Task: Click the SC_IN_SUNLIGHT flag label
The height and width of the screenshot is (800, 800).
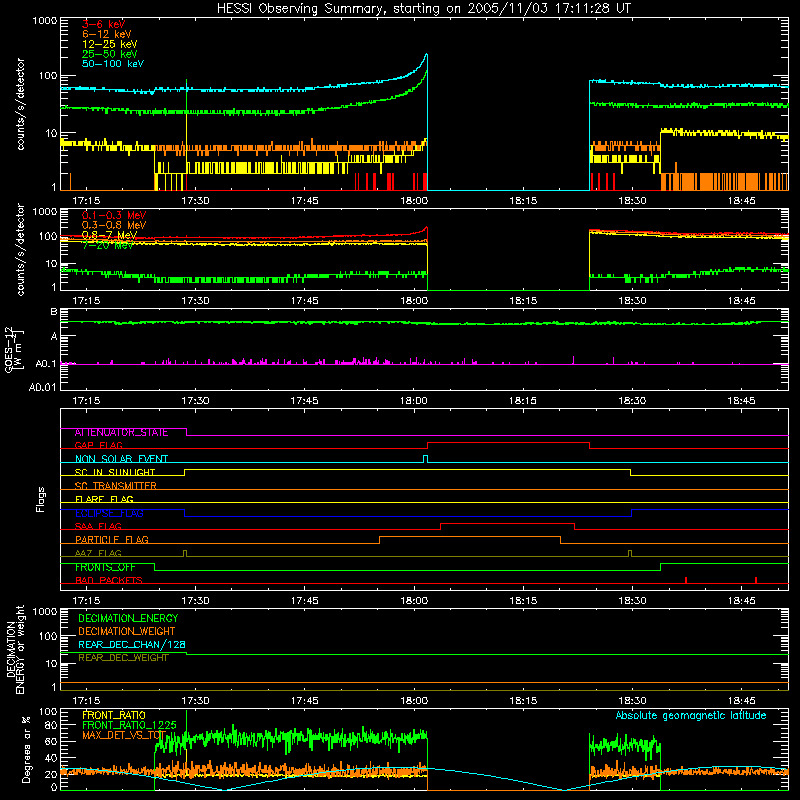Action: point(115,472)
